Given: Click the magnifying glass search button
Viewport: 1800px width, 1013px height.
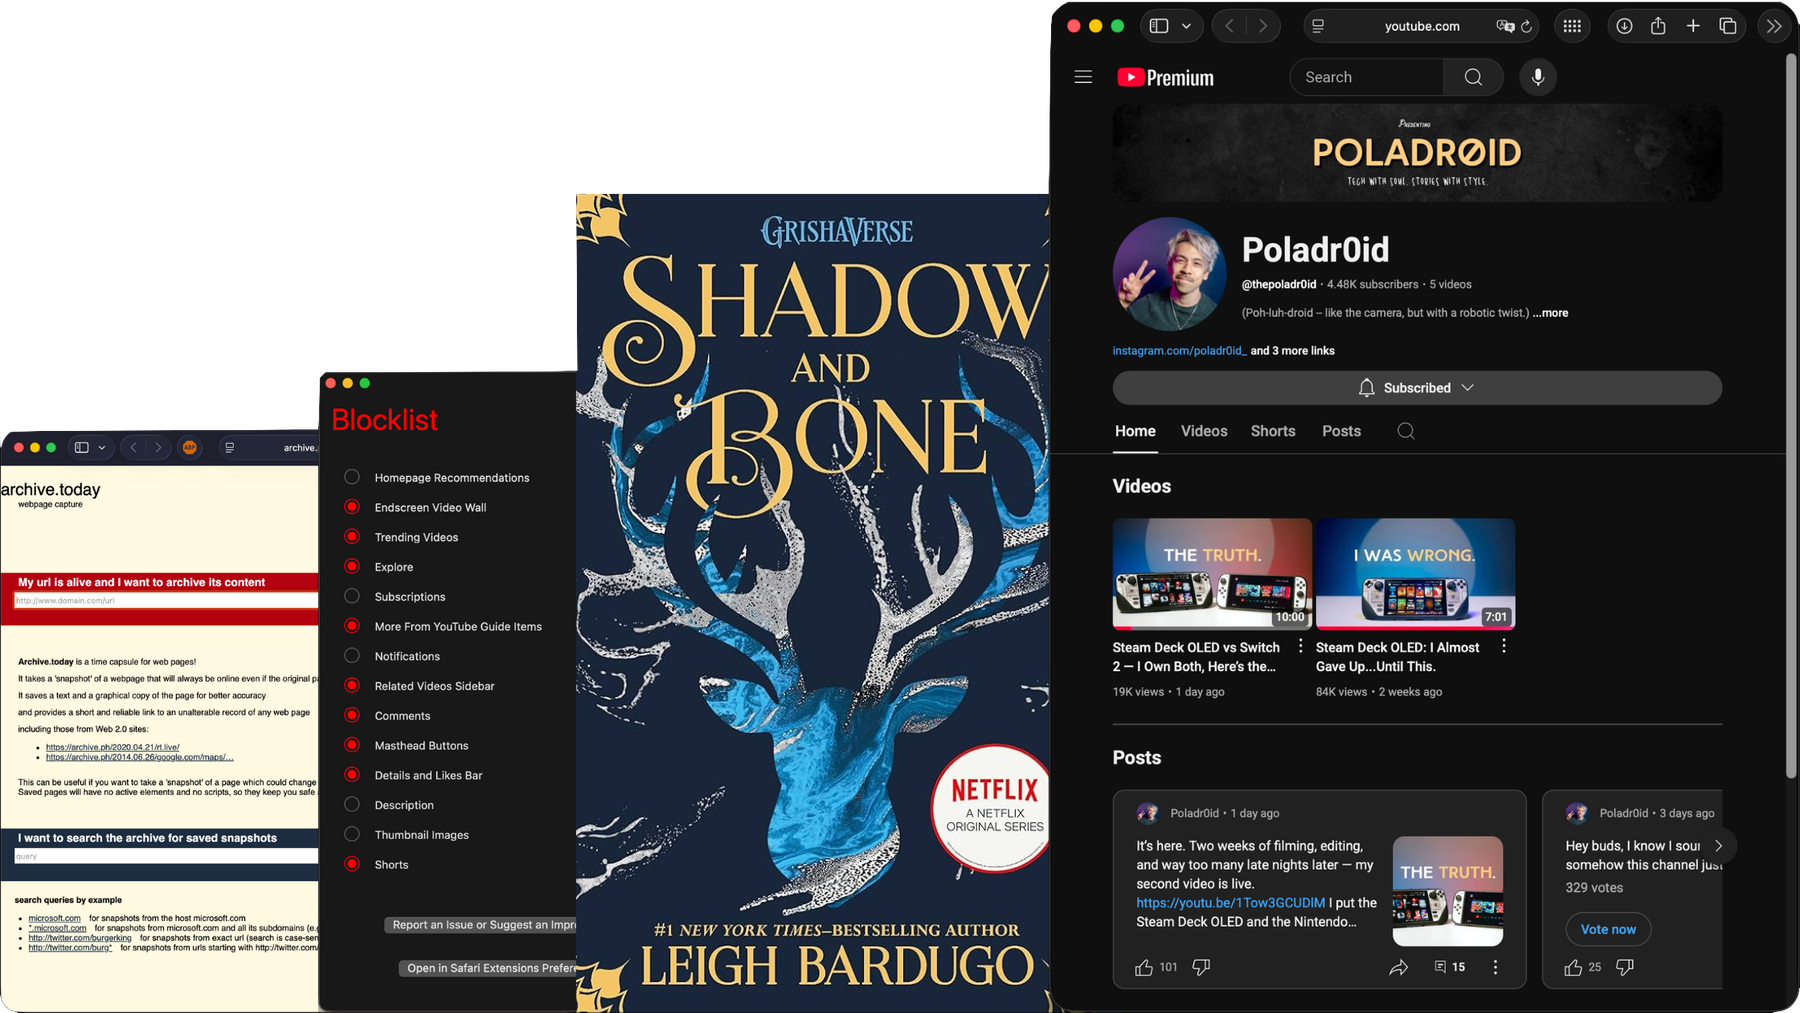Looking at the screenshot, I should (1473, 77).
